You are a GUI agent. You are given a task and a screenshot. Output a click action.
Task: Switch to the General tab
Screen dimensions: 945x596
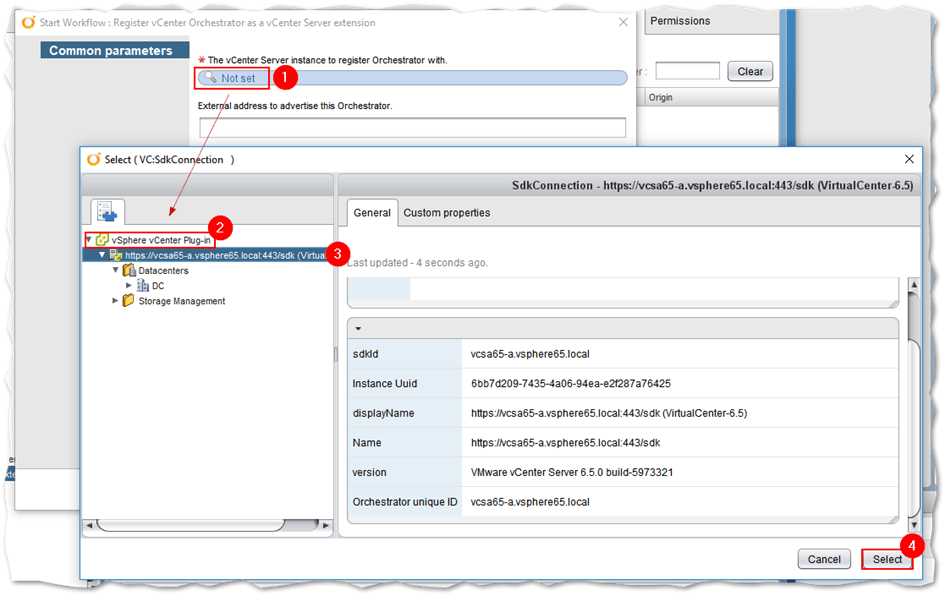(372, 213)
